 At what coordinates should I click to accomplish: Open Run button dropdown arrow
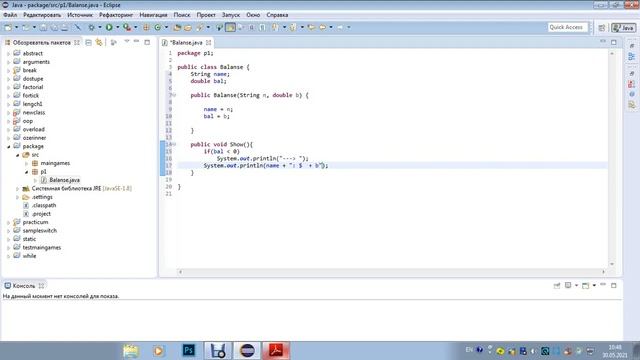click(118, 27)
